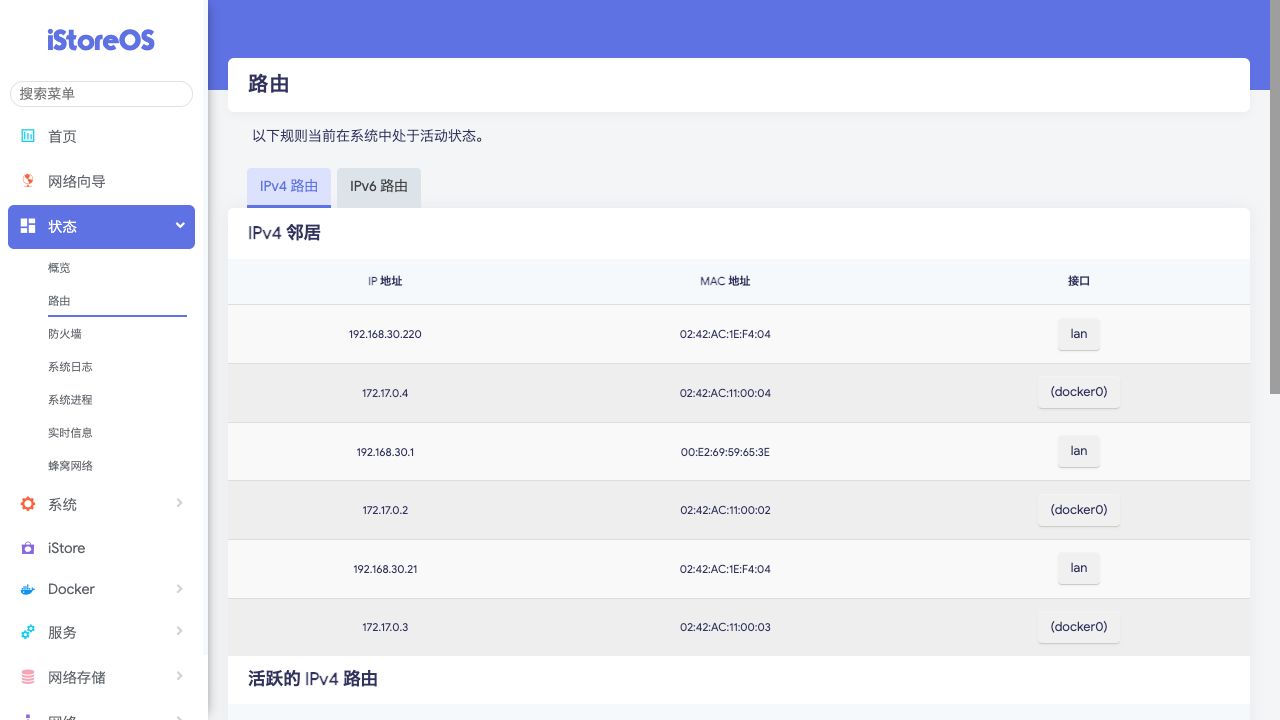Click the iStore shop icon

[28, 548]
